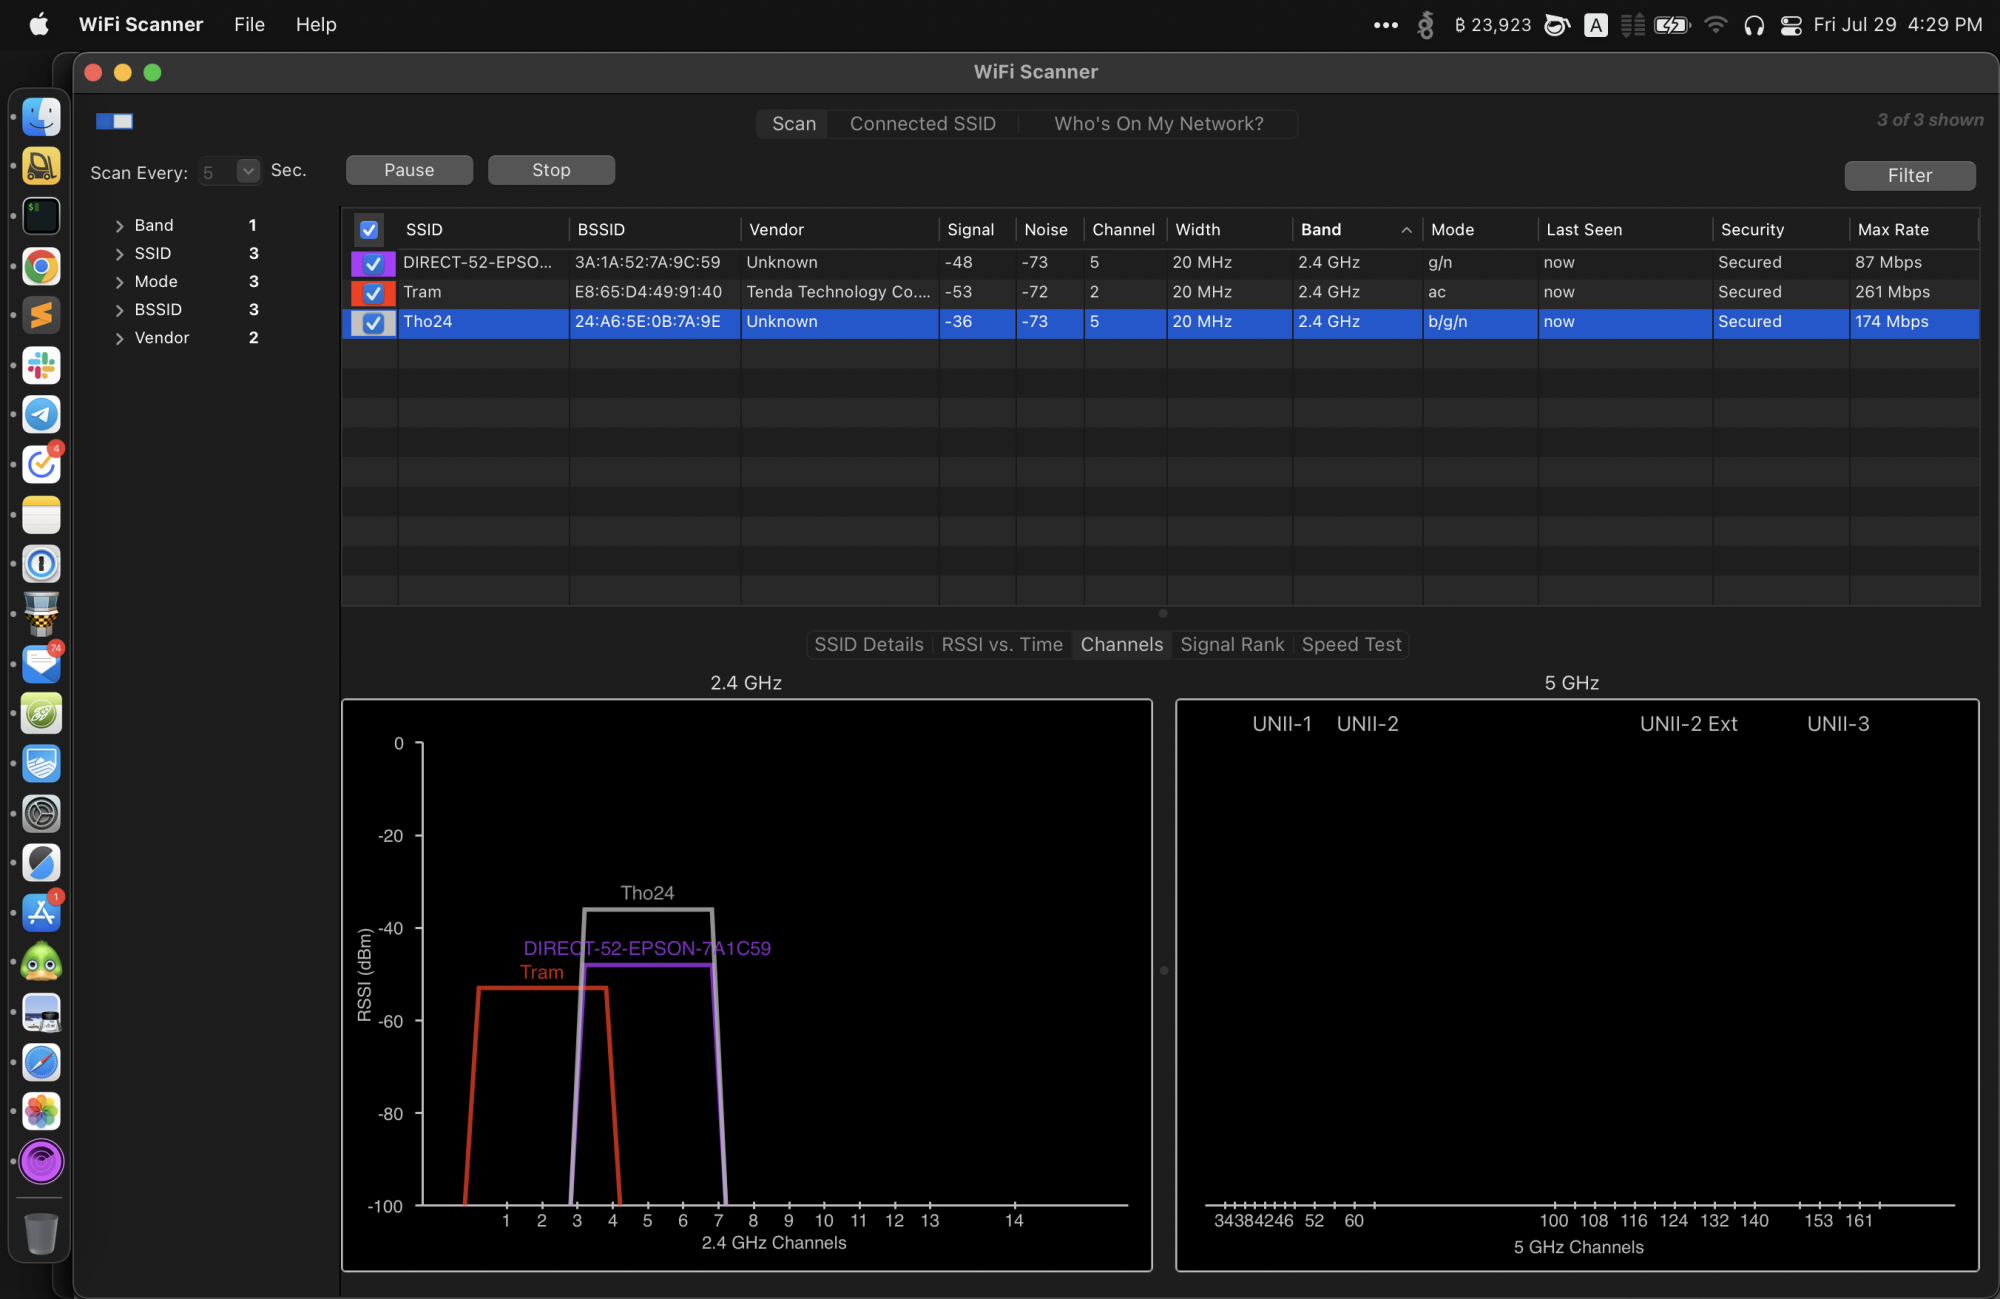Uncheck the Tram network checkbox

pos(373,293)
